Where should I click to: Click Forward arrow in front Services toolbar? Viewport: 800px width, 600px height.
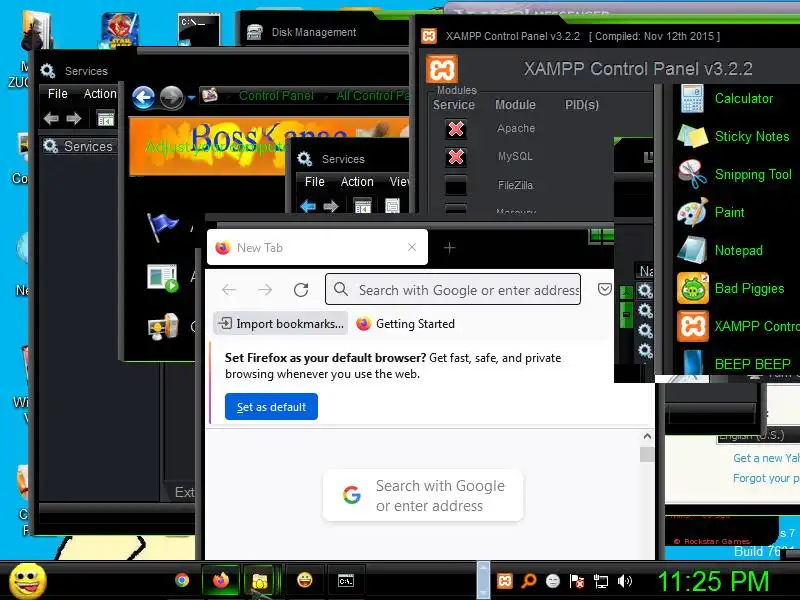[331, 207]
